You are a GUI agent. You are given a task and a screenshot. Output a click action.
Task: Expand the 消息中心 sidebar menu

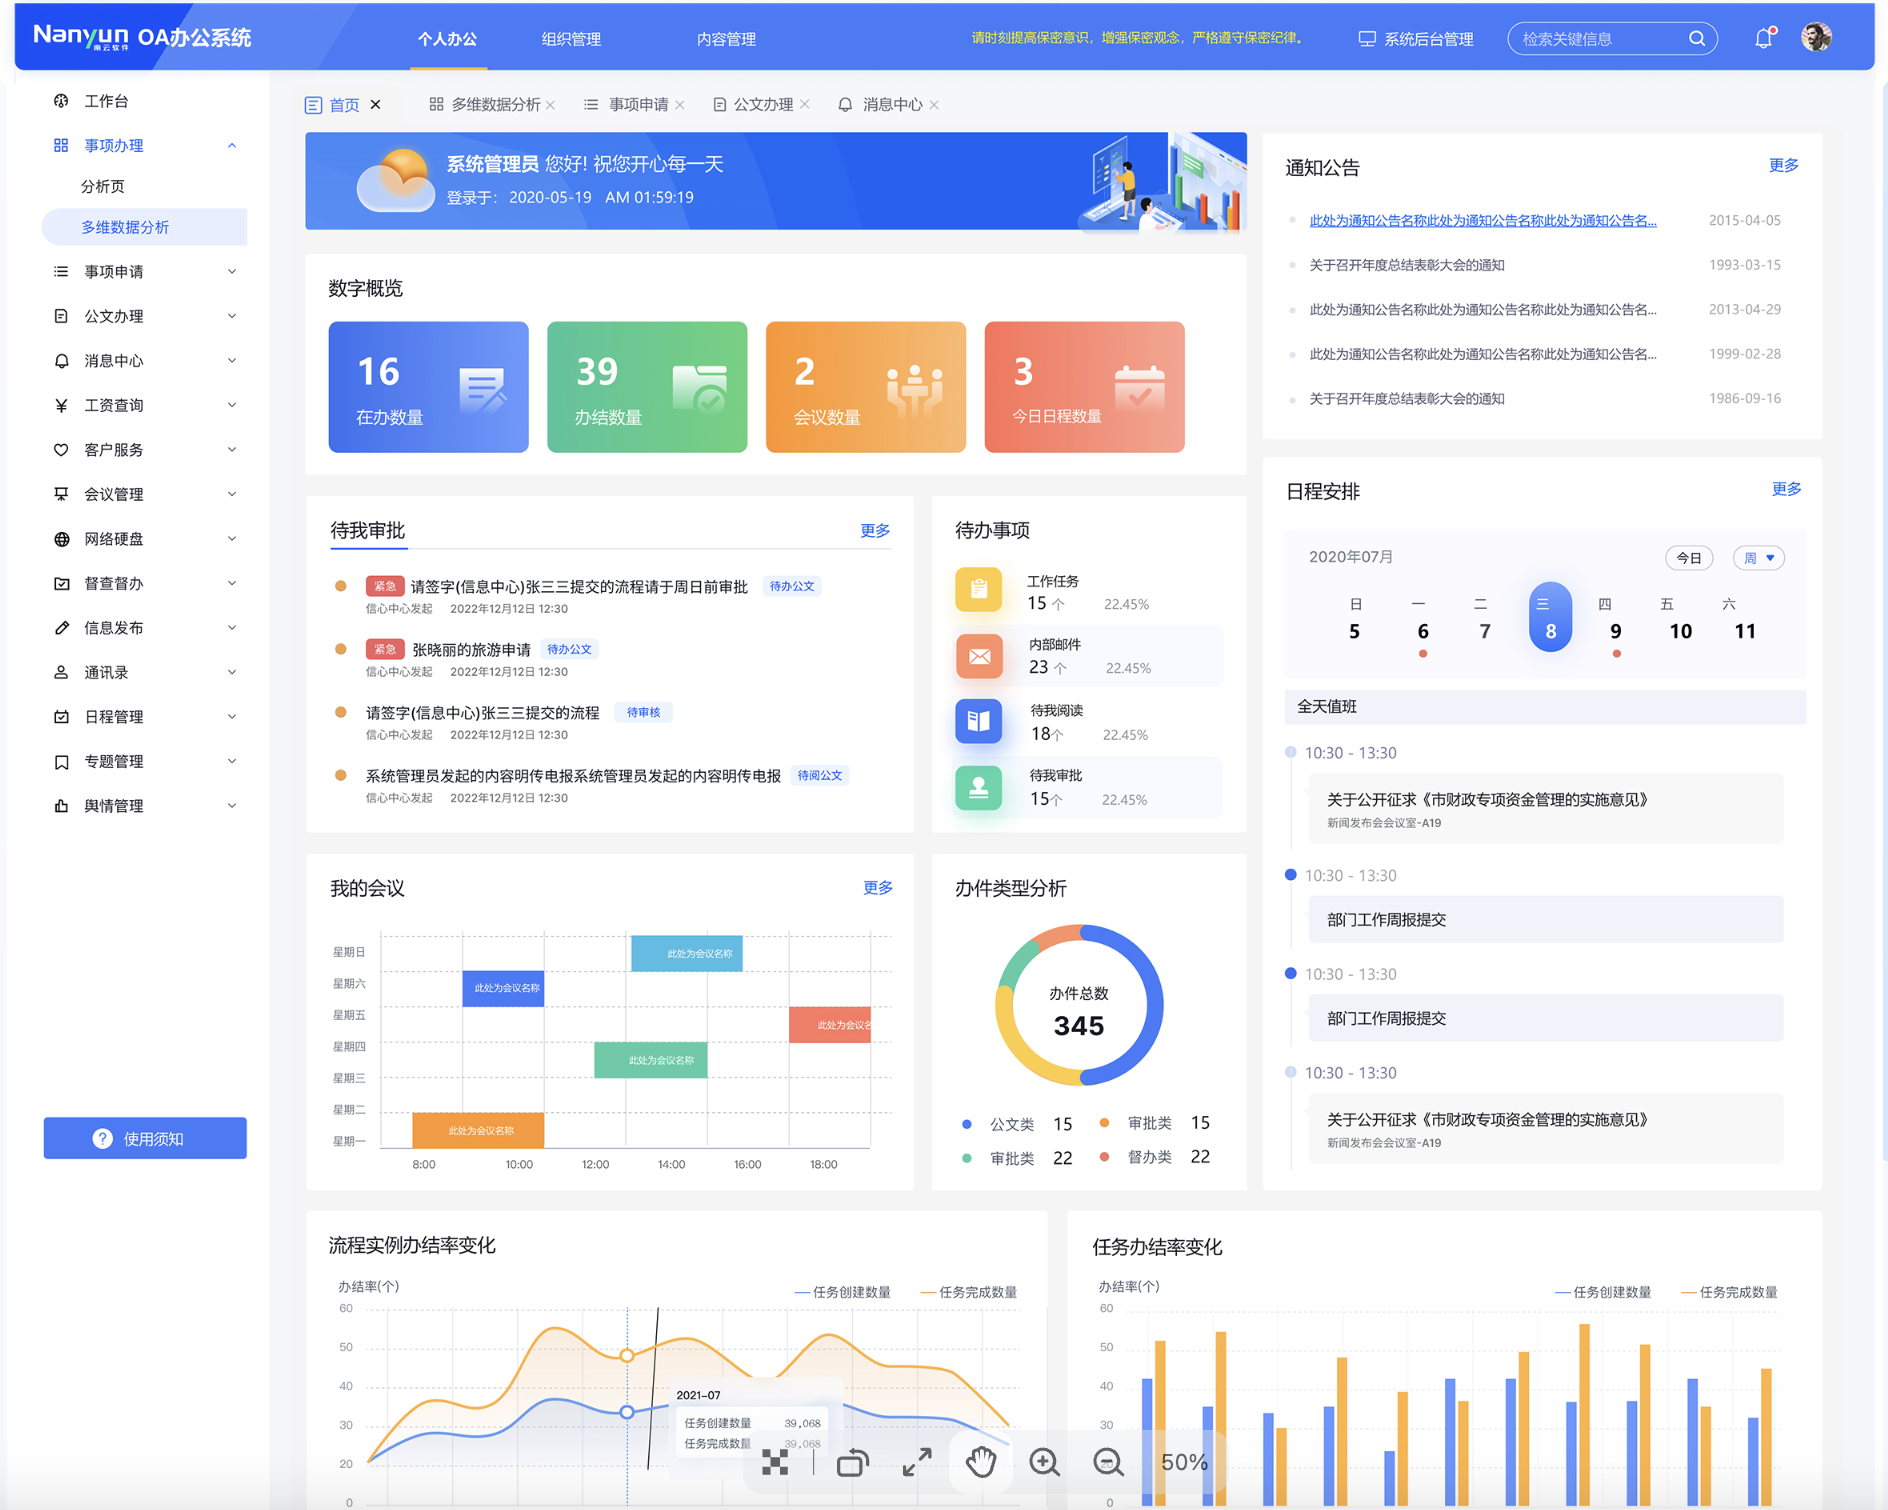pos(232,361)
